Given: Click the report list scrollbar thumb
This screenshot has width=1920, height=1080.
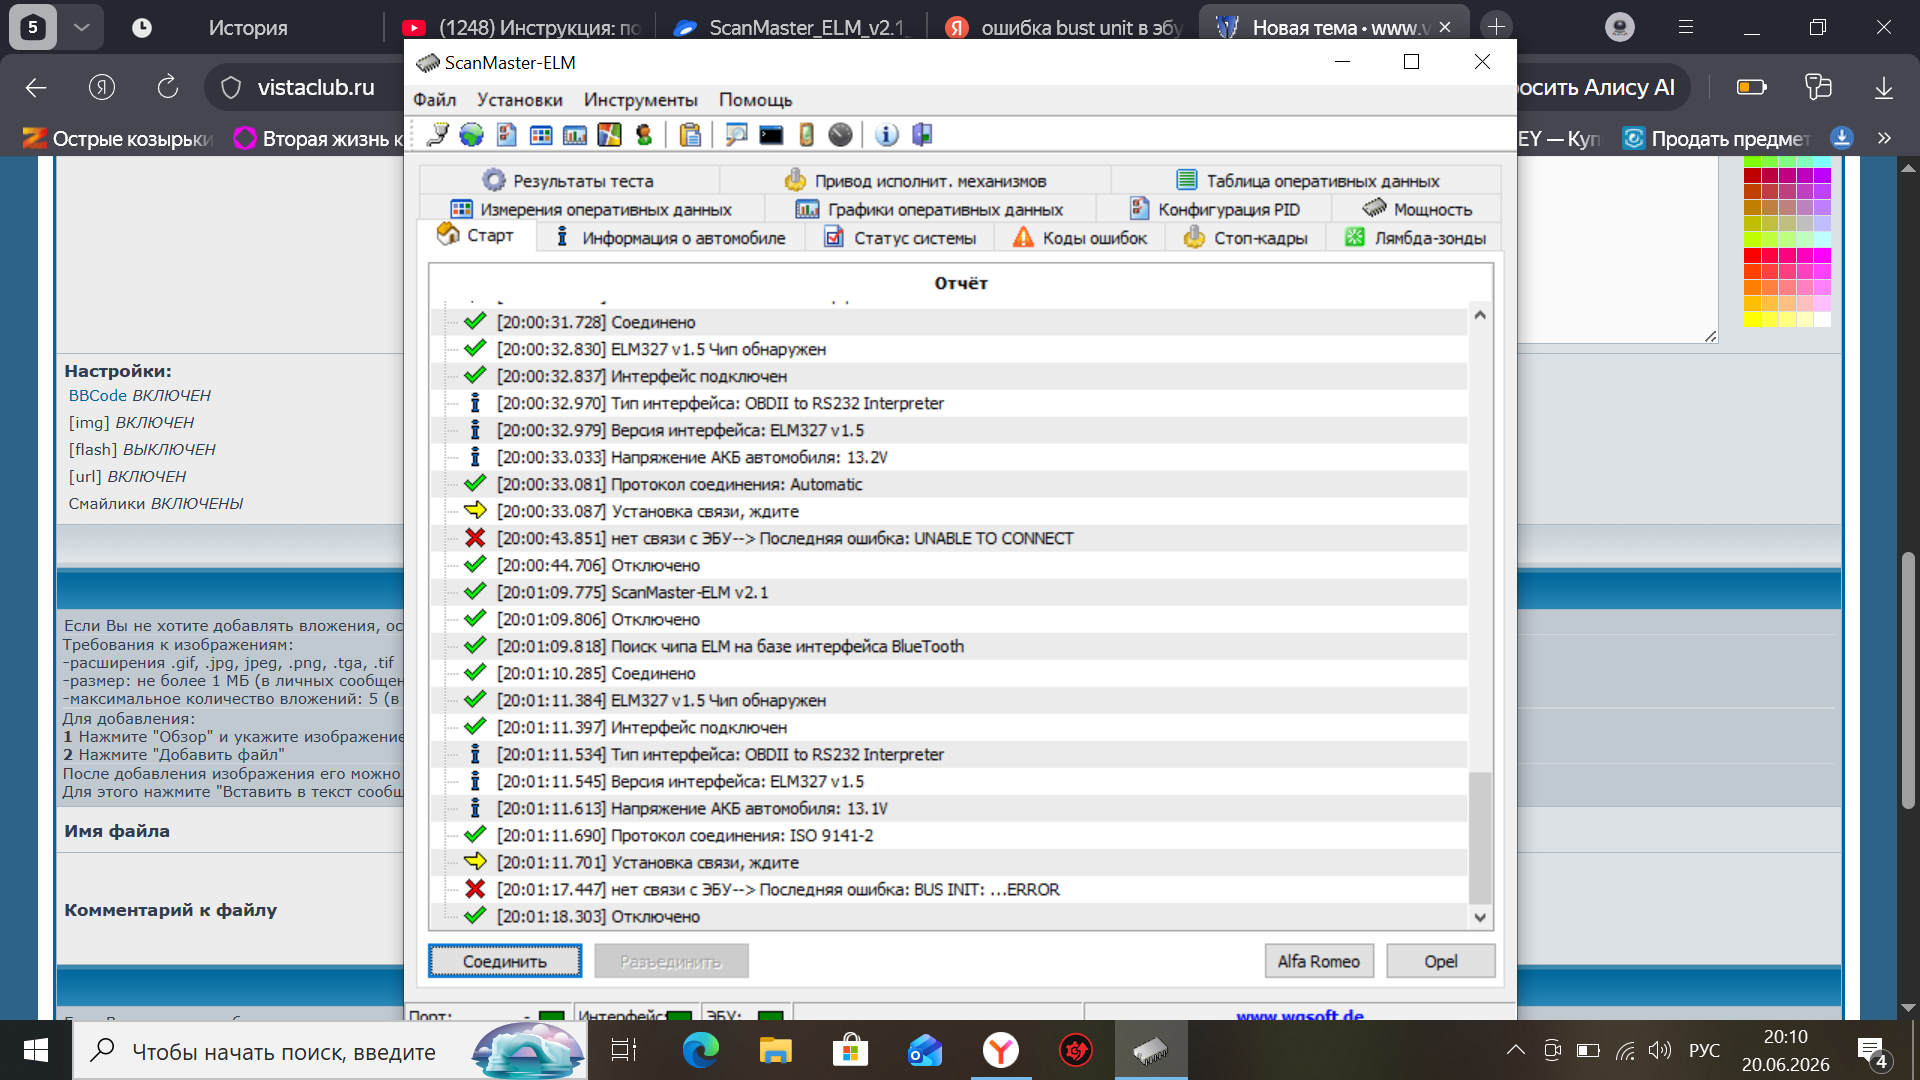Looking at the screenshot, I should (1480, 838).
